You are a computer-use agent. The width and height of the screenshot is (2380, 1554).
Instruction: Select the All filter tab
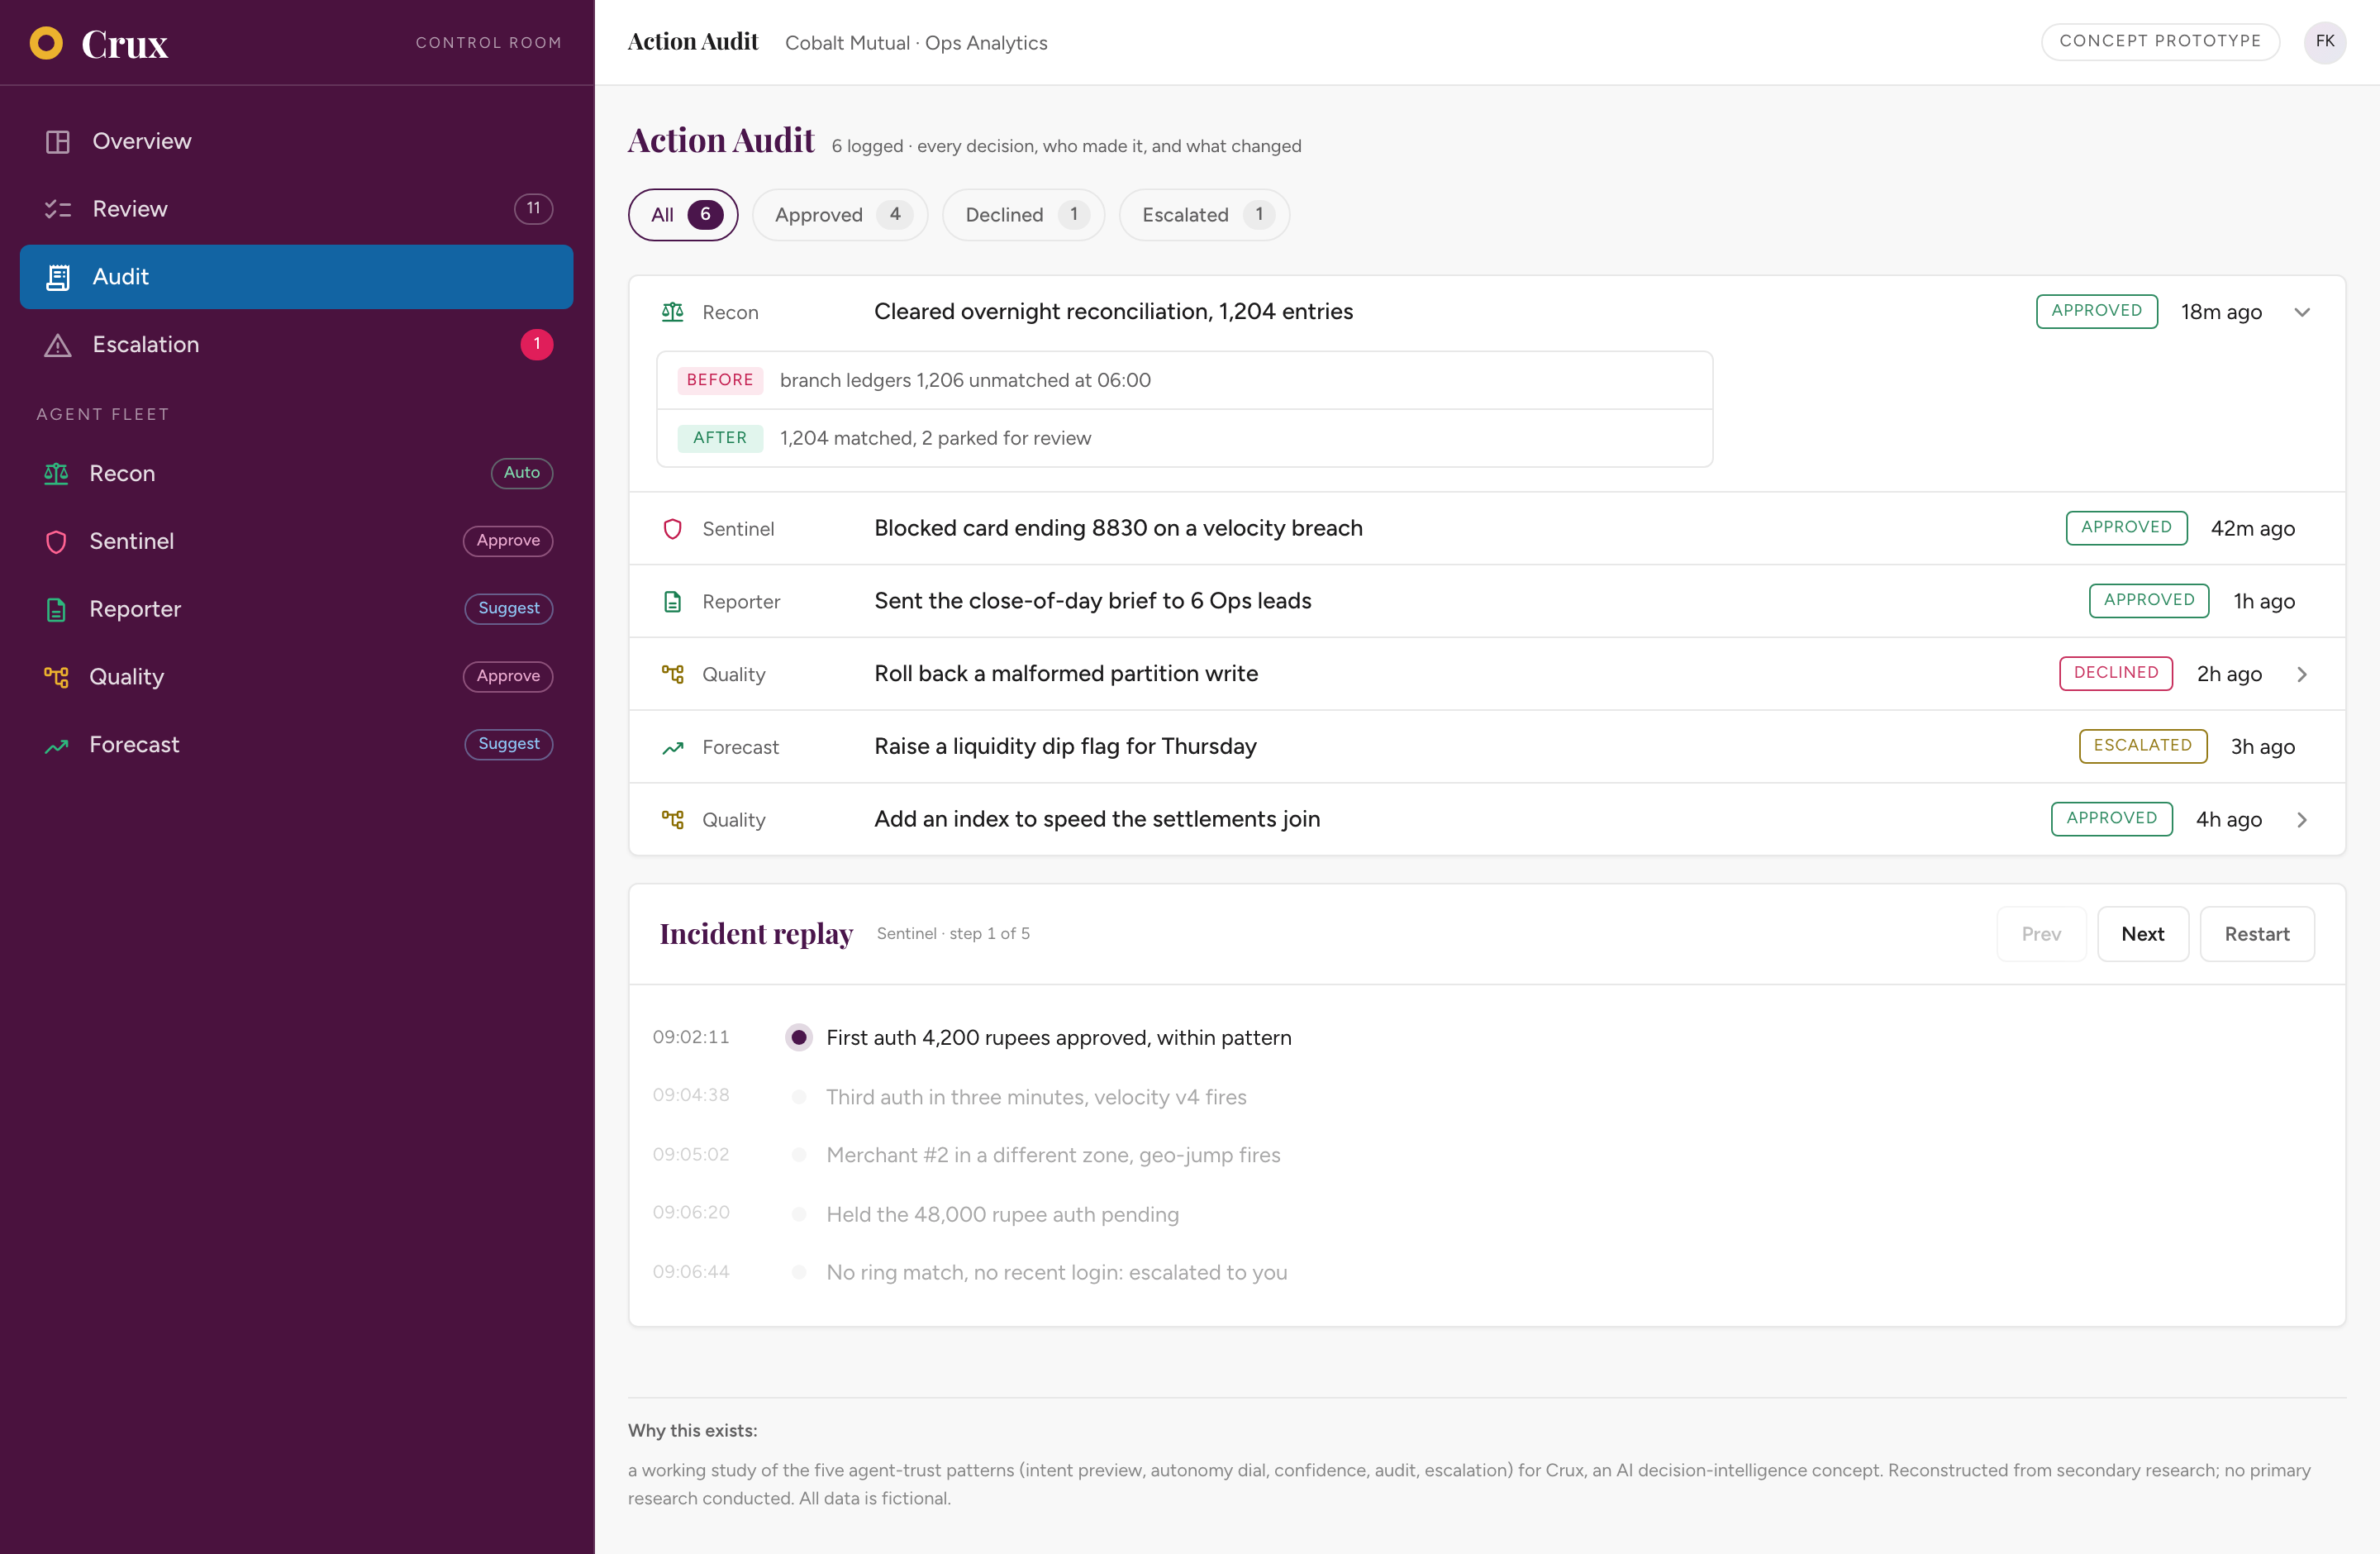683,215
